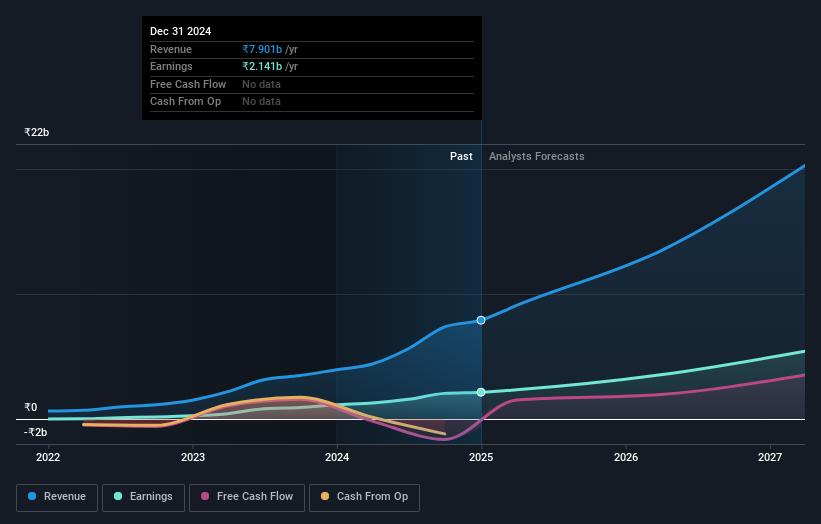
Task: Click the 2027 x-axis label
Action: pyautogui.click(x=770, y=457)
